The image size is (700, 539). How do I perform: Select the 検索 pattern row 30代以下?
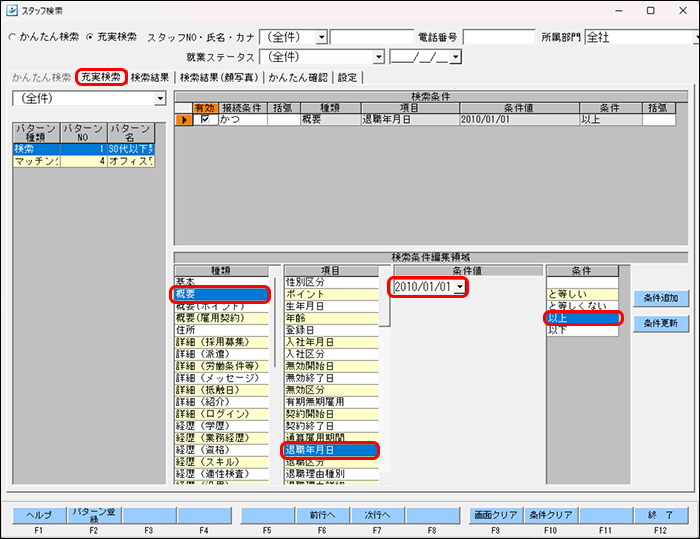[83, 149]
